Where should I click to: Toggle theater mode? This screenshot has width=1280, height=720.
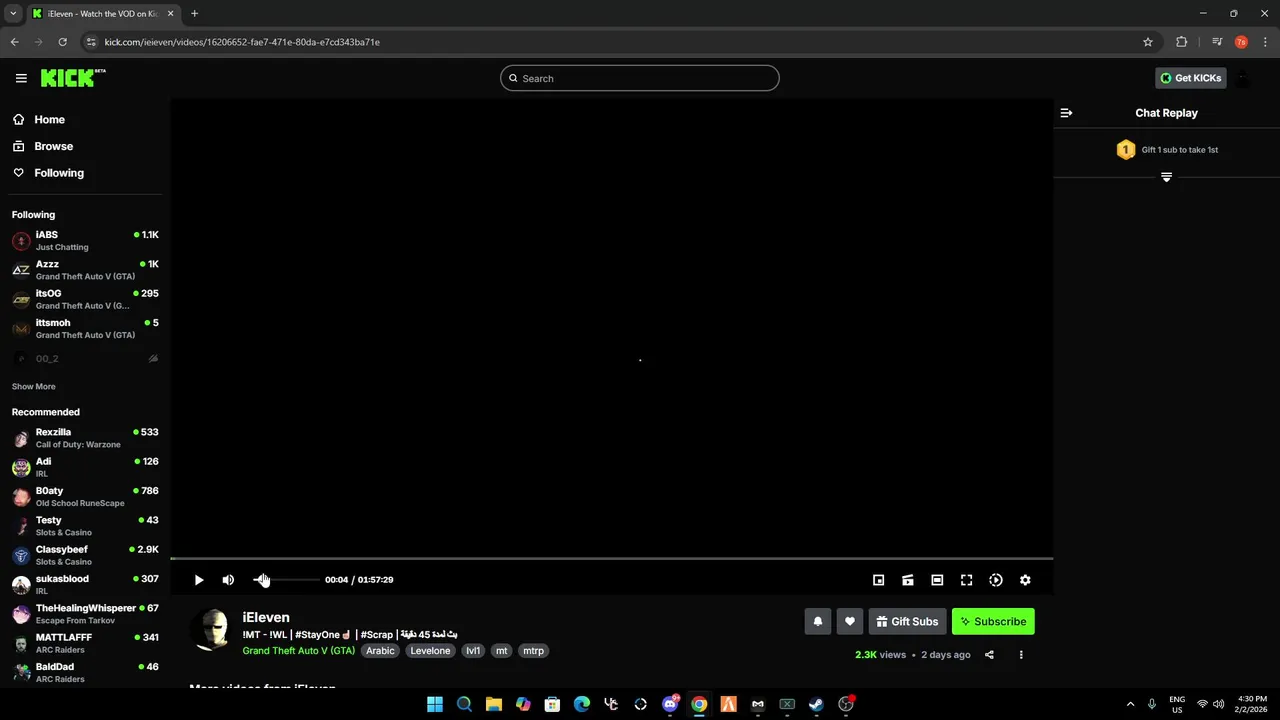pos(937,580)
